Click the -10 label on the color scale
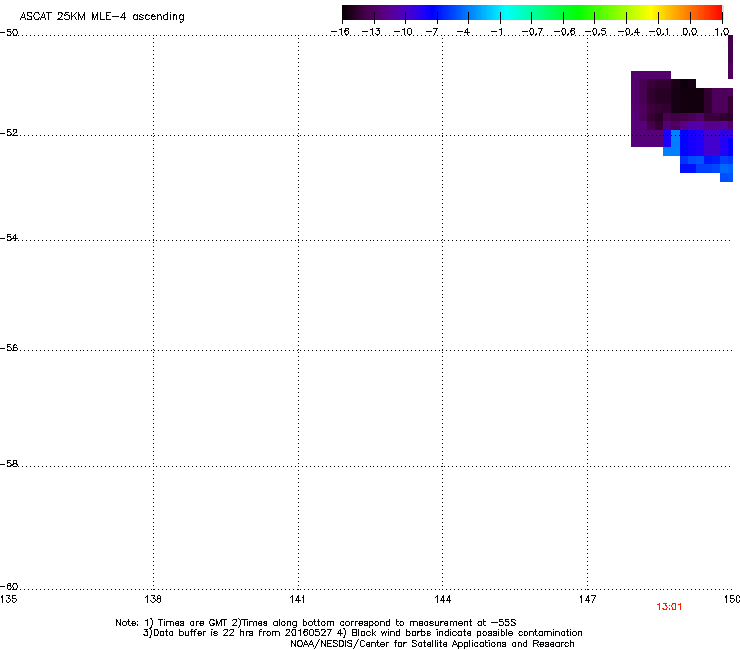 403,32
